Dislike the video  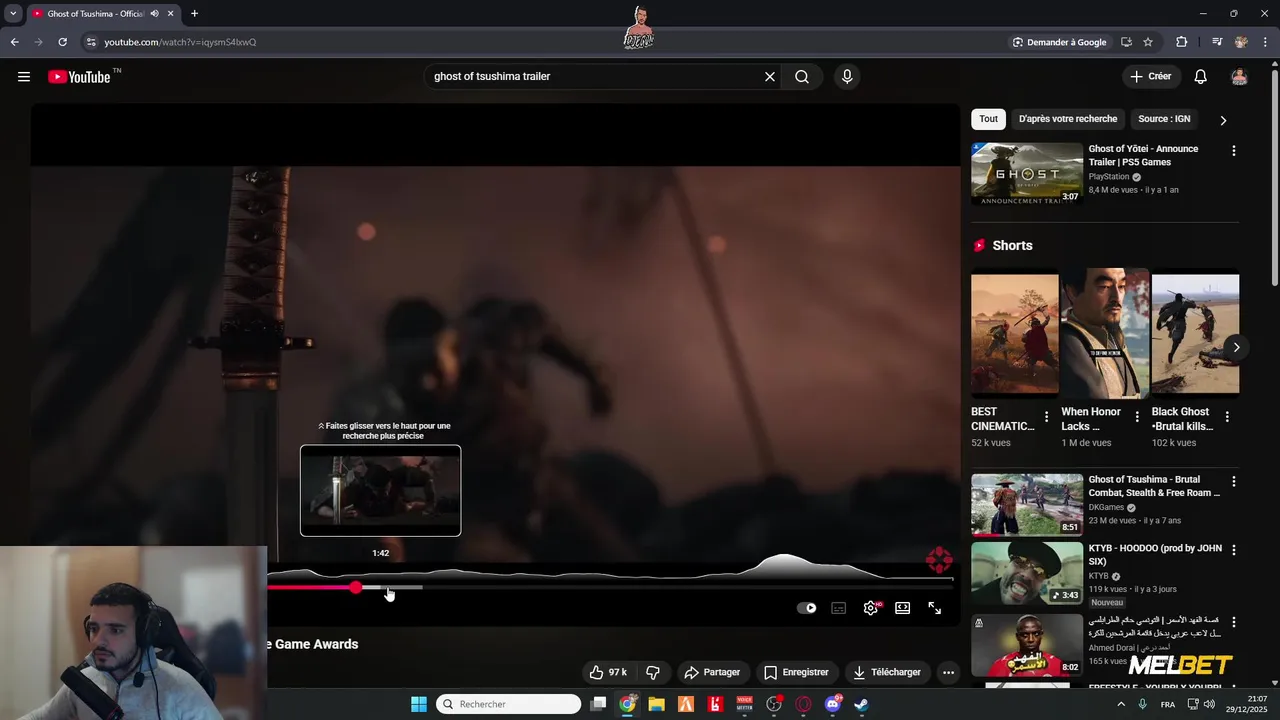(653, 672)
